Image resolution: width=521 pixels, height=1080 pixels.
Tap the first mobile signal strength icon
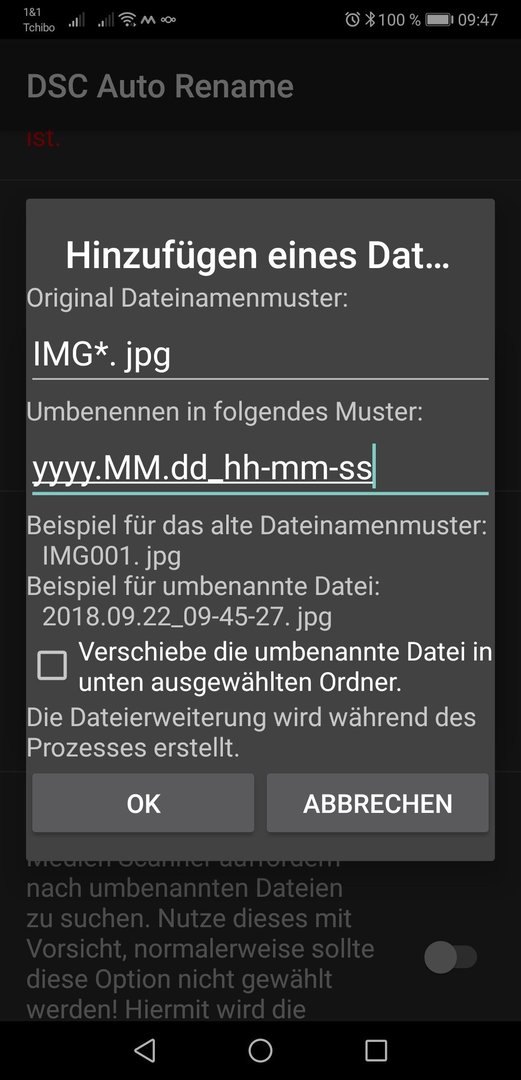tap(76, 20)
